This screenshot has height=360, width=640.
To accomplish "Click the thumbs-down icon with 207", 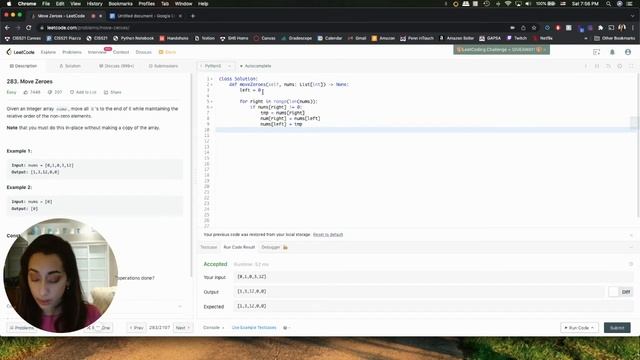I will [50, 92].
